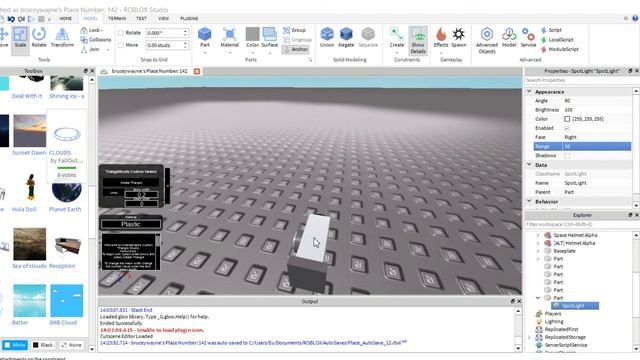This screenshot has width=640, height=360.
Task: Collapse the Behavior property section
Action: click(529, 201)
